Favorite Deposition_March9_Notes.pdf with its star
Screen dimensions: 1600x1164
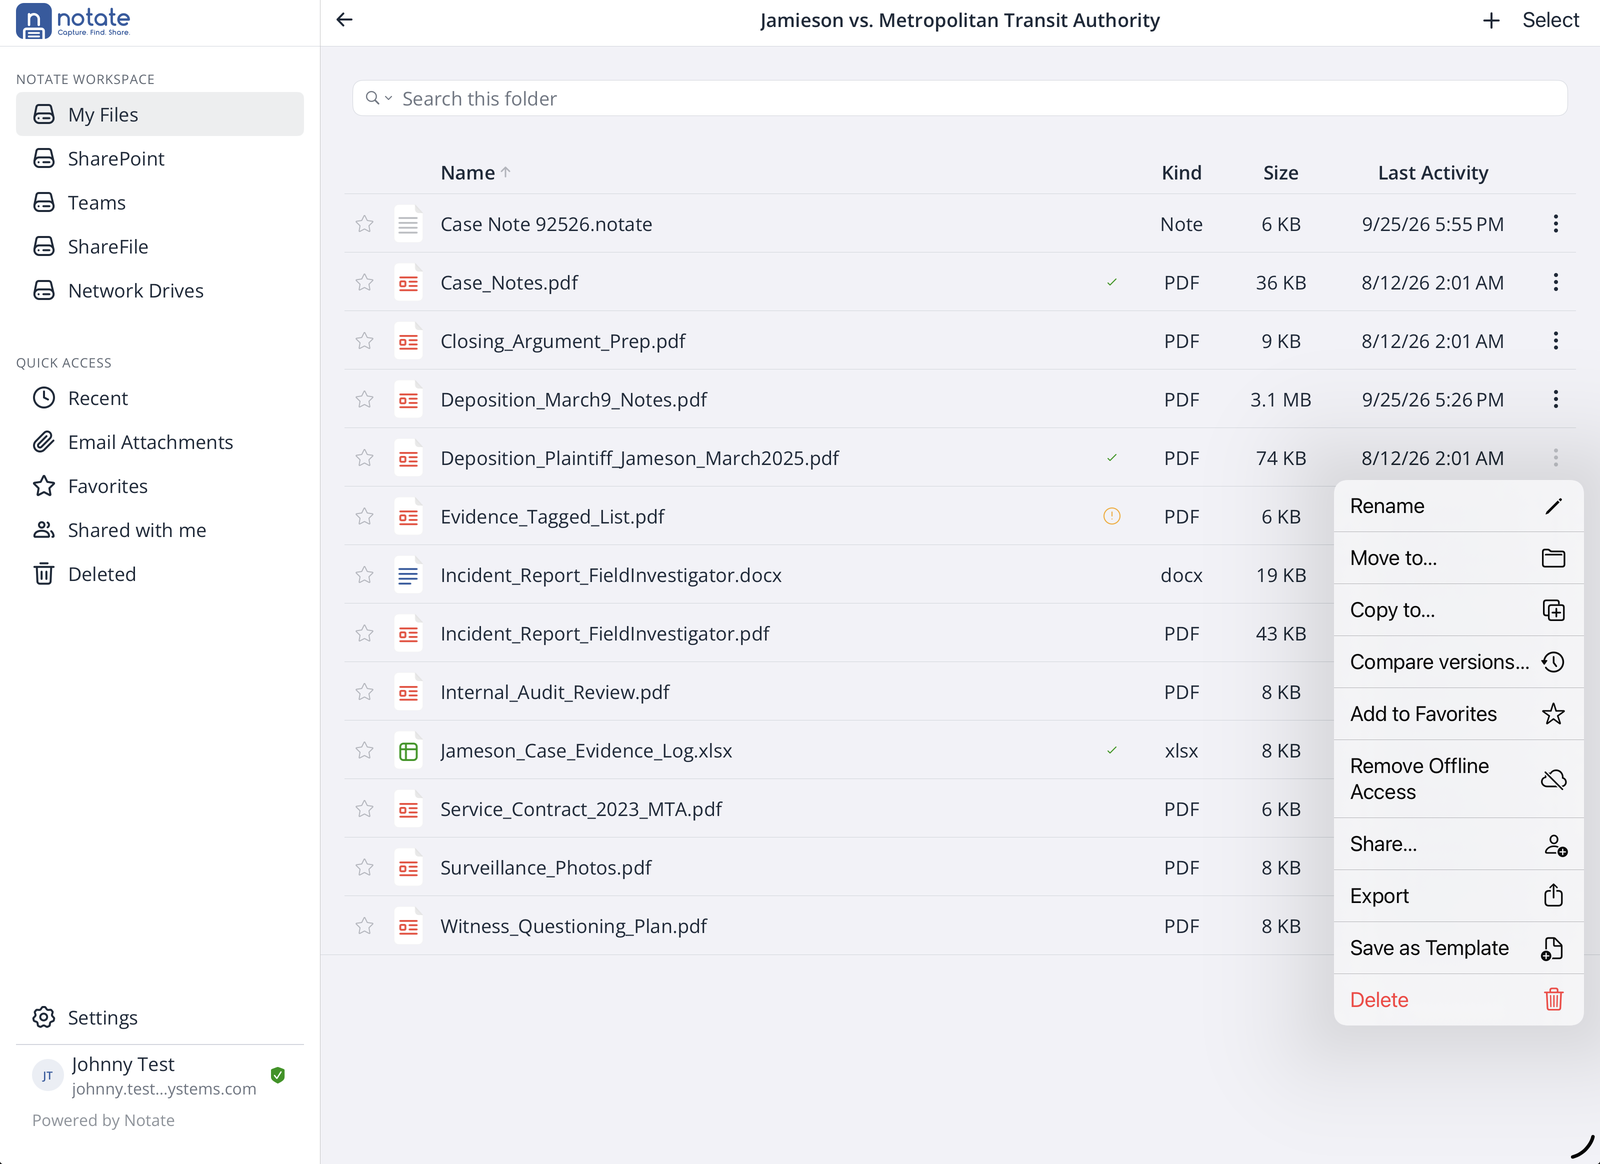tap(365, 400)
